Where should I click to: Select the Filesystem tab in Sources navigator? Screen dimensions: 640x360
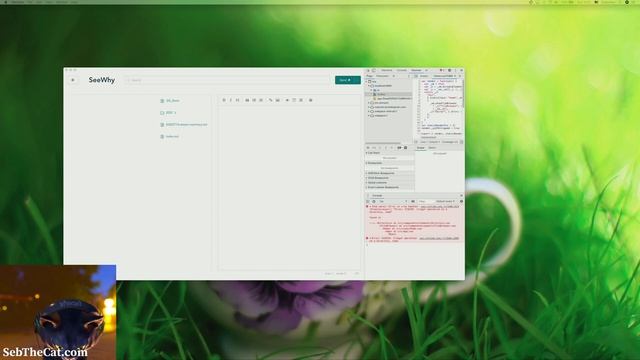coord(382,76)
